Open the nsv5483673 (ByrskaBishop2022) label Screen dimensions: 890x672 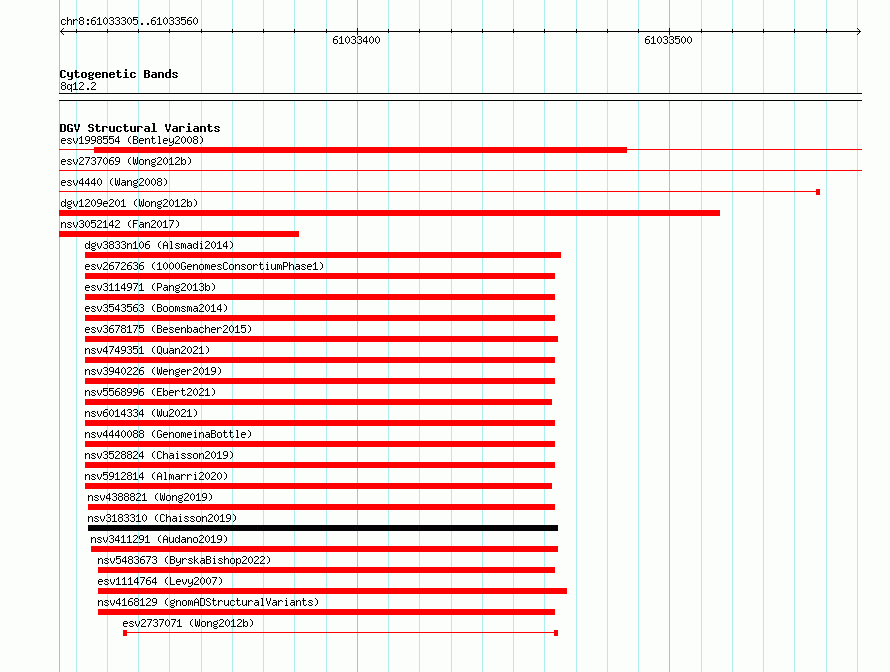click(x=184, y=560)
